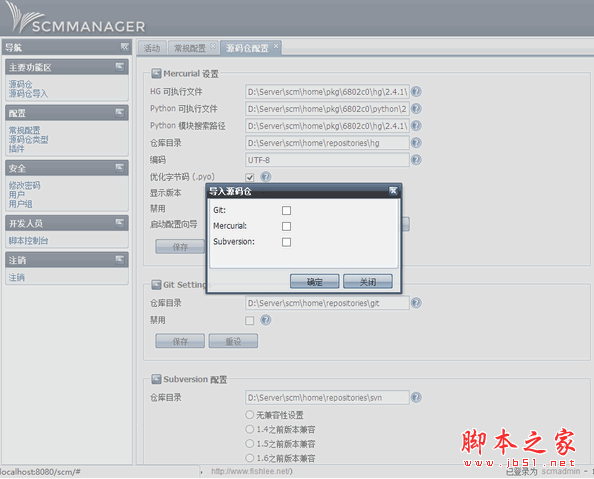Collapse the 注销 sidebar section
Image resolution: width=594 pixels, height=479 pixels.
coord(120,260)
